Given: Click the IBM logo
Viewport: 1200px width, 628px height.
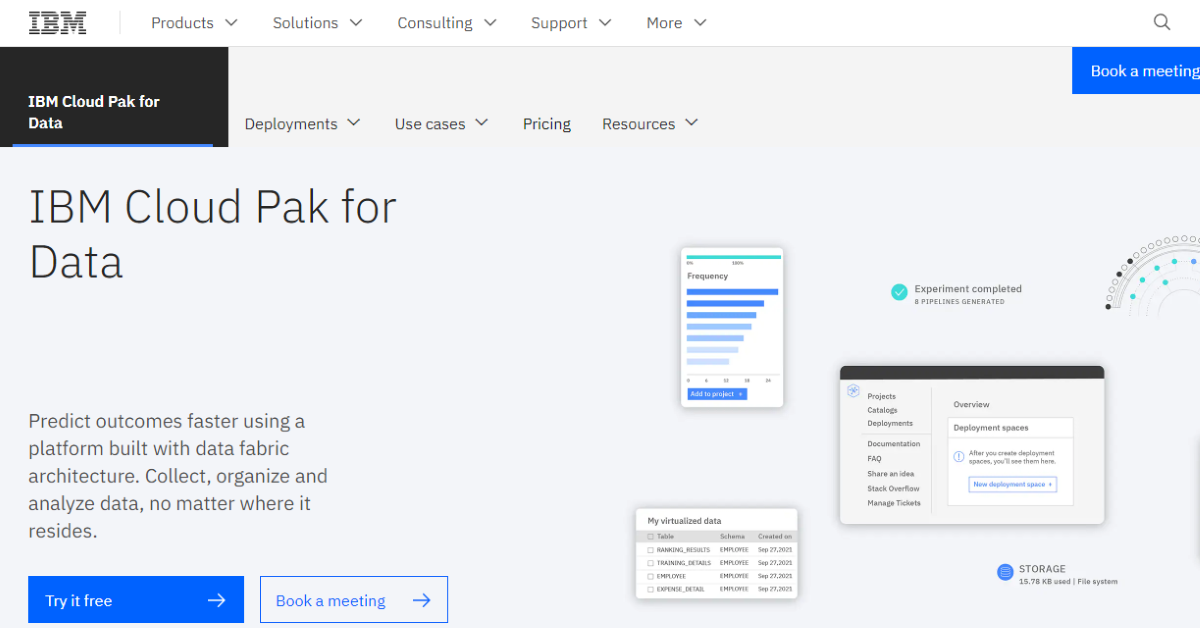Looking at the screenshot, I should click(x=57, y=23).
